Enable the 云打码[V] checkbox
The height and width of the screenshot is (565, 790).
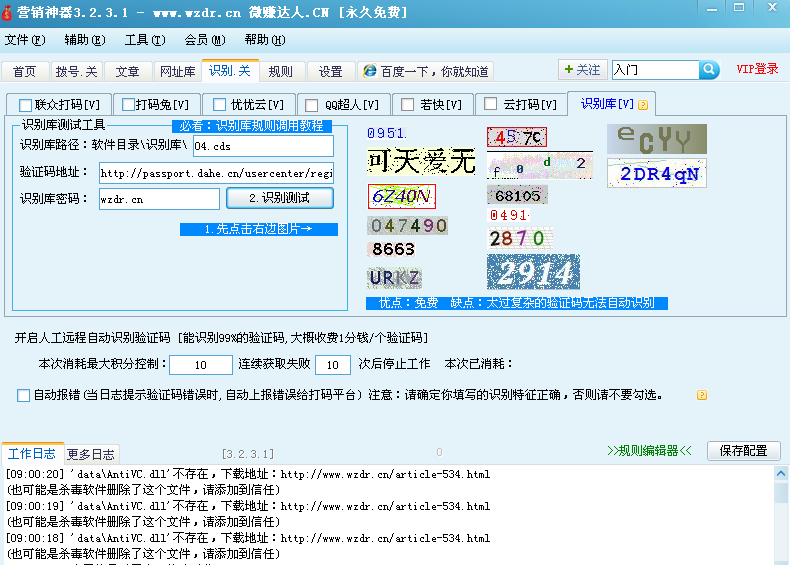(490, 104)
